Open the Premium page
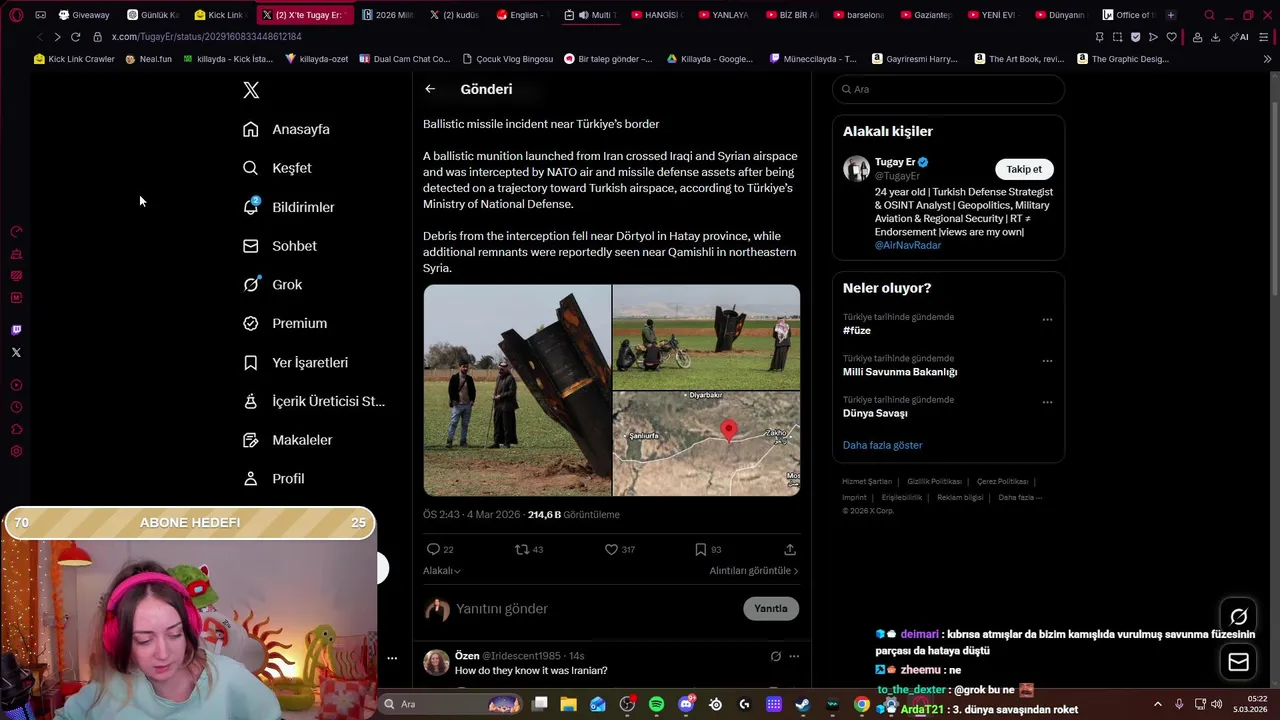This screenshot has height=720, width=1280. click(286, 323)
